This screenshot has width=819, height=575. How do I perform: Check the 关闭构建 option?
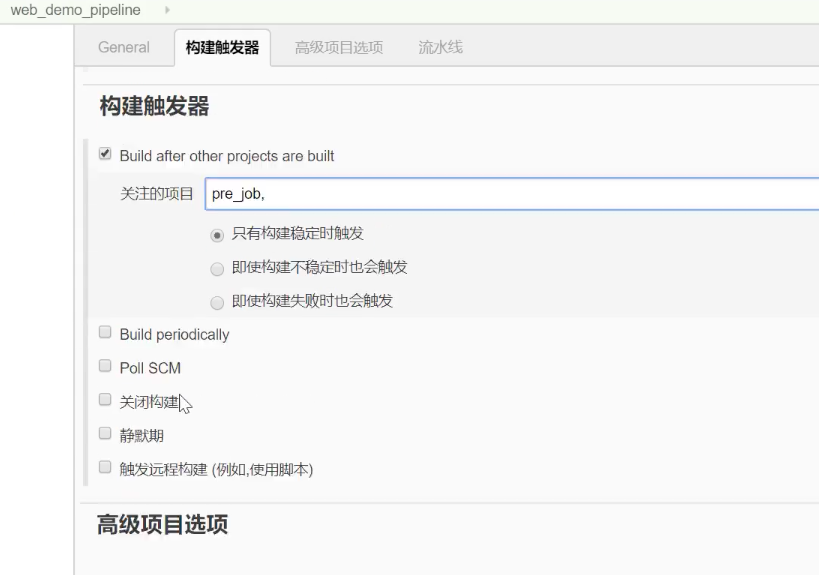tap(105, 400)
